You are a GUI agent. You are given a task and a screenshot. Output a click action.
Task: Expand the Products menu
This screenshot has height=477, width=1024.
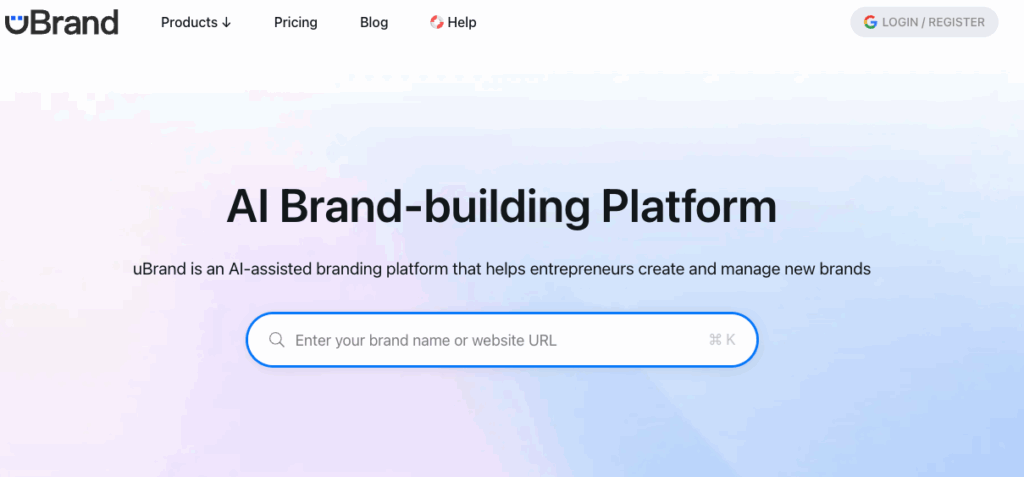tap(196, 22)
